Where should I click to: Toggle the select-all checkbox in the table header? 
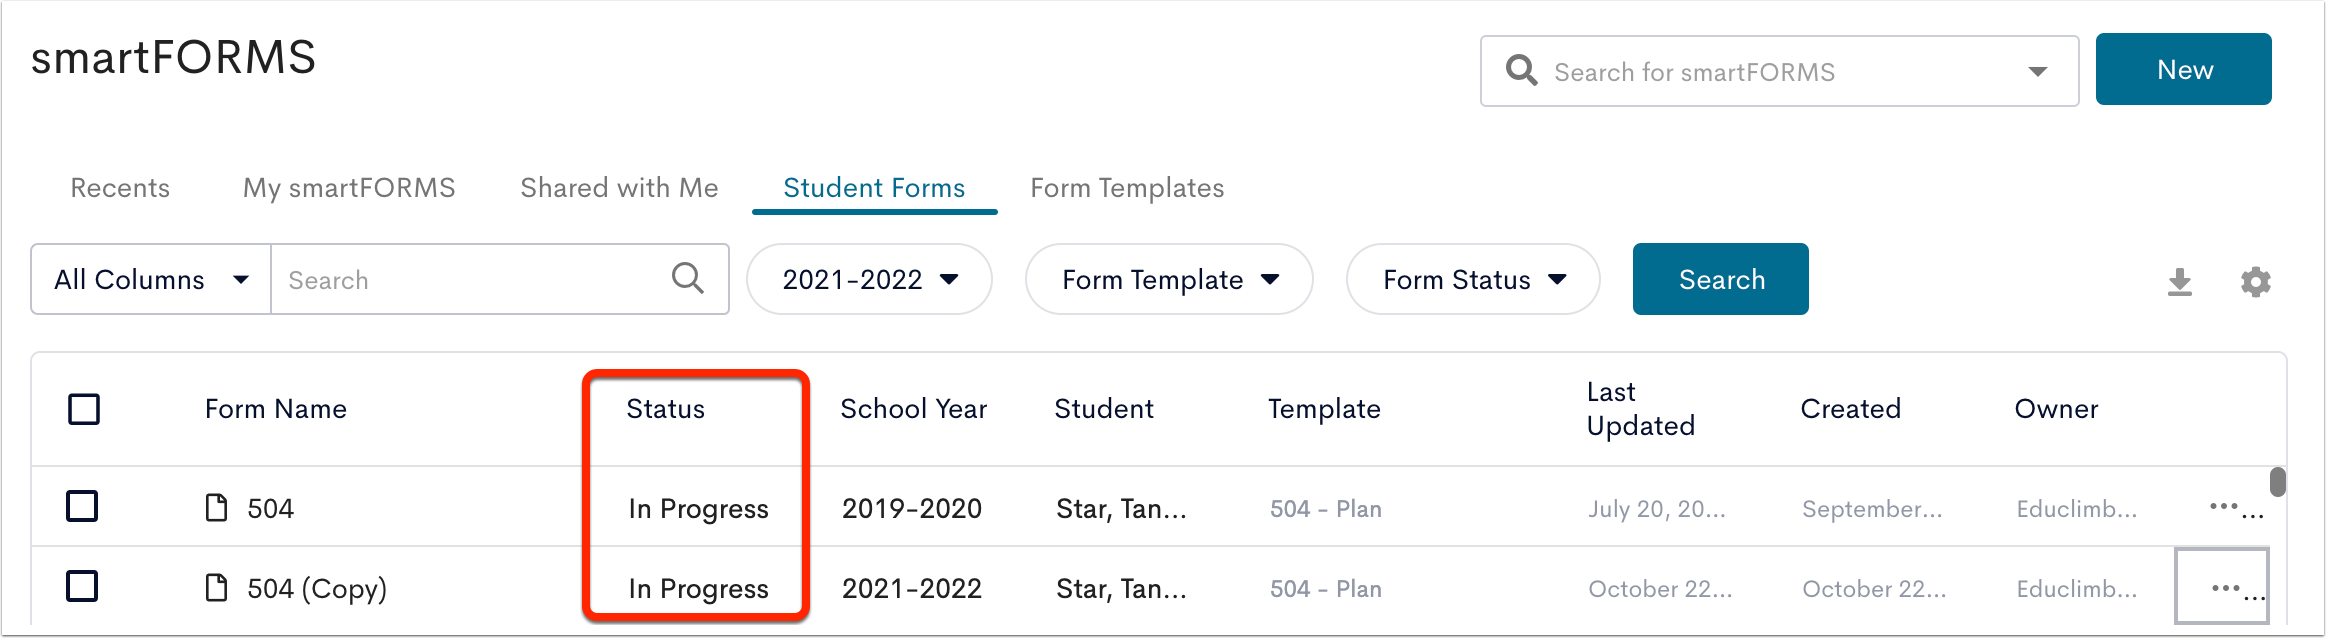click(84, 409)
